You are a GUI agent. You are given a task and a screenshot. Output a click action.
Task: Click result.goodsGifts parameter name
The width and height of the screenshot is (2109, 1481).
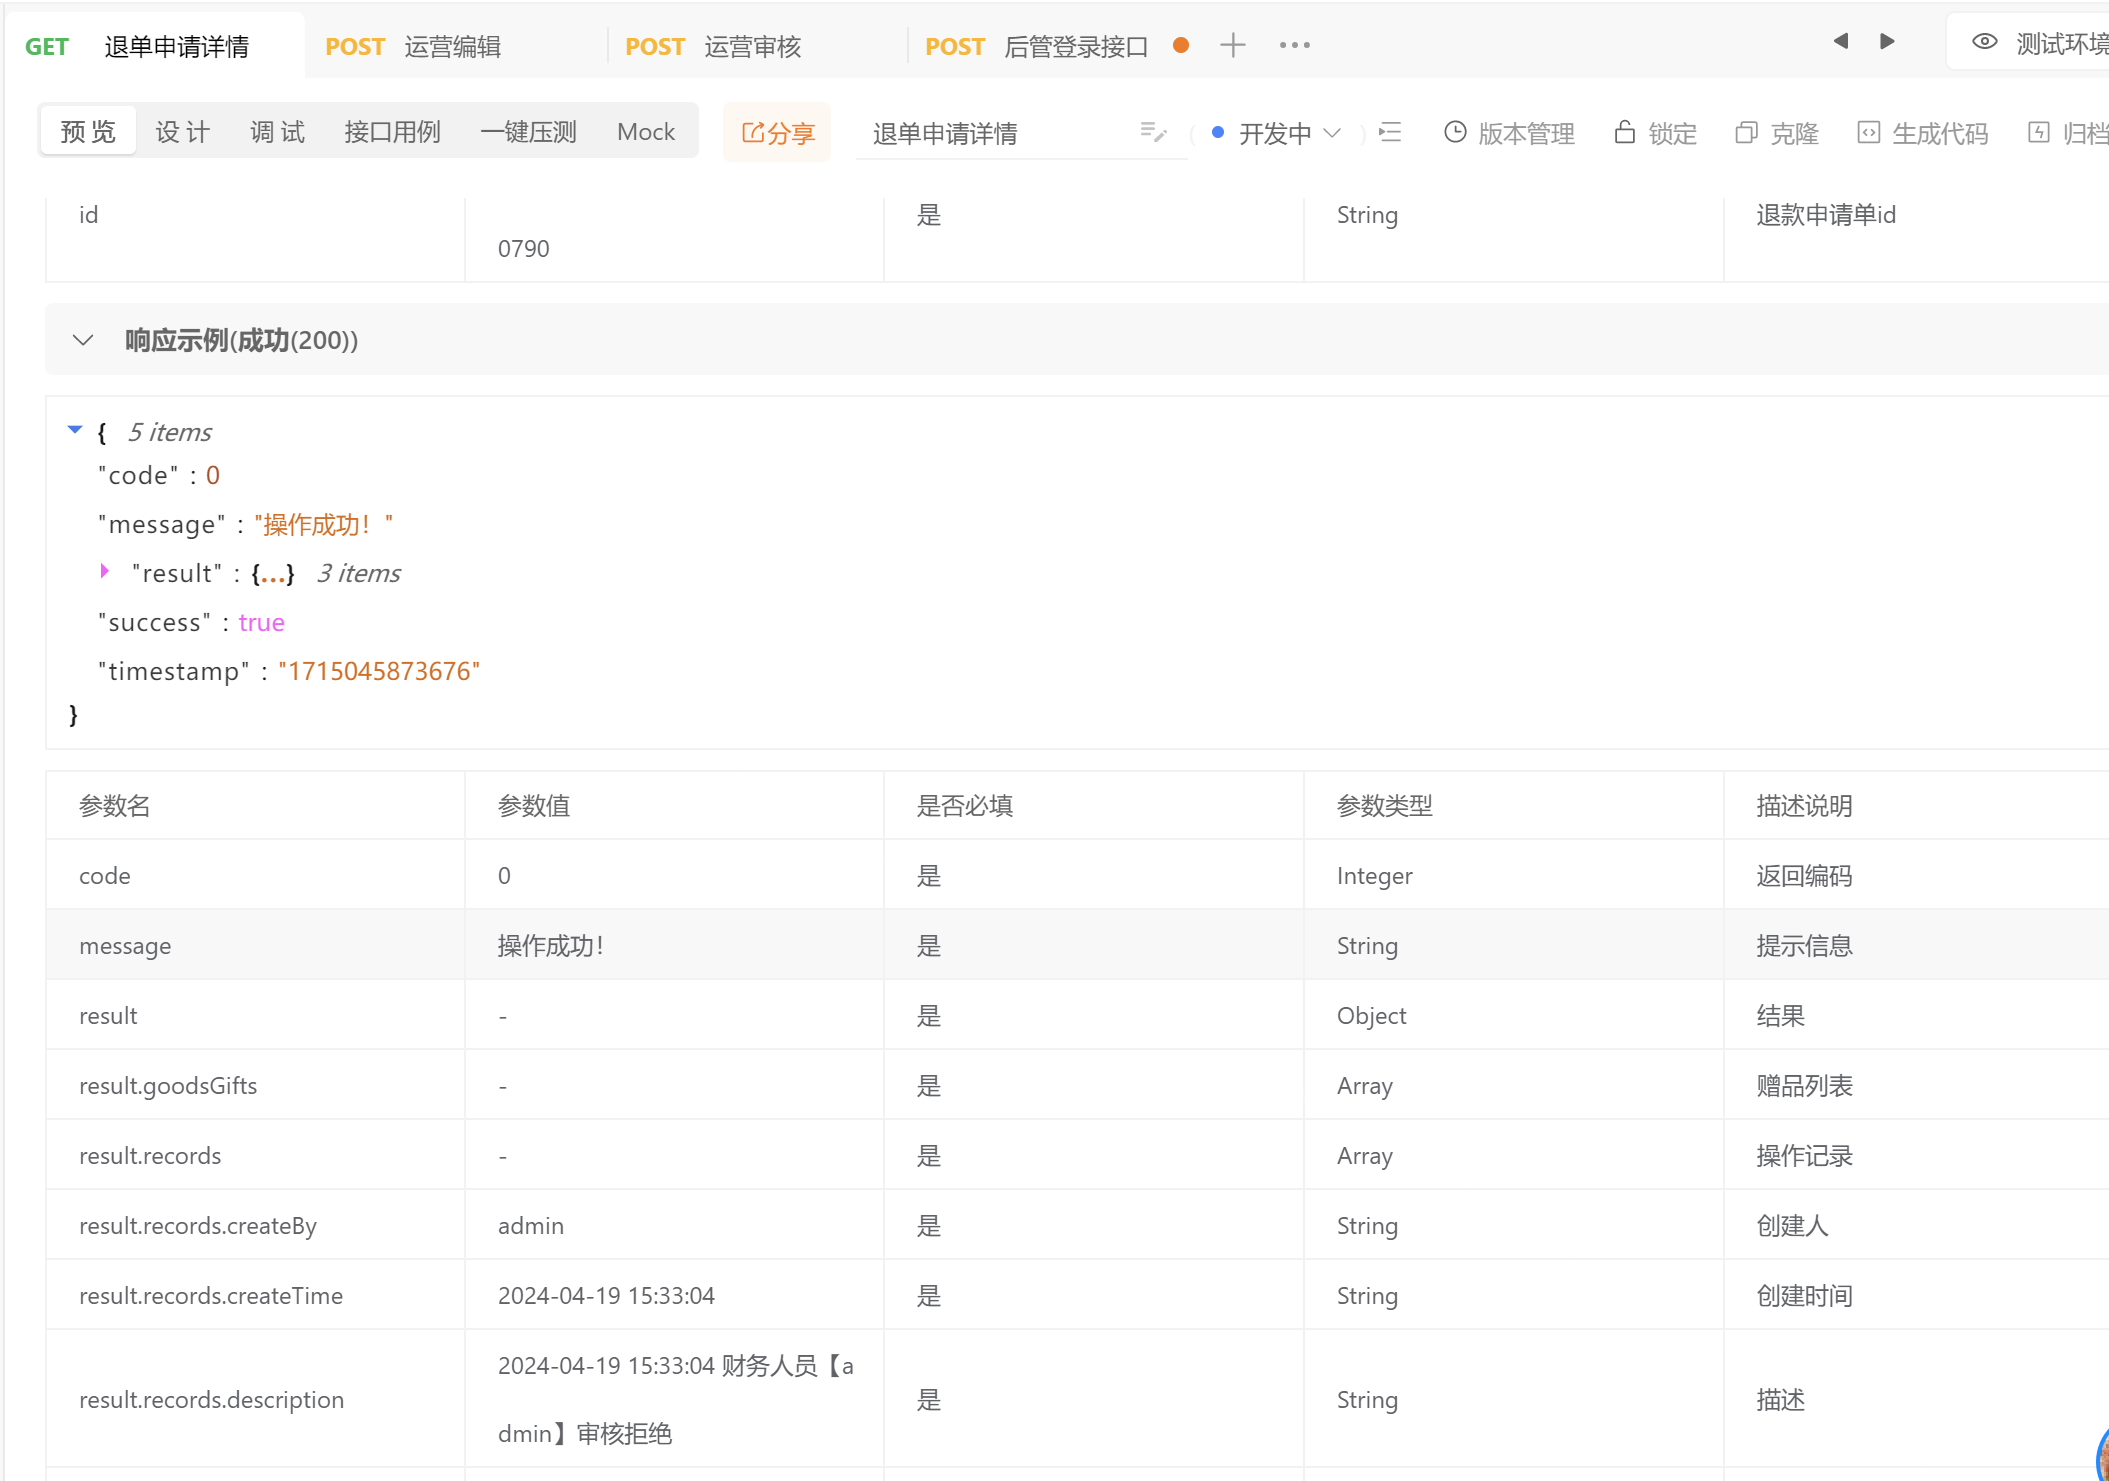[168, 1085]
